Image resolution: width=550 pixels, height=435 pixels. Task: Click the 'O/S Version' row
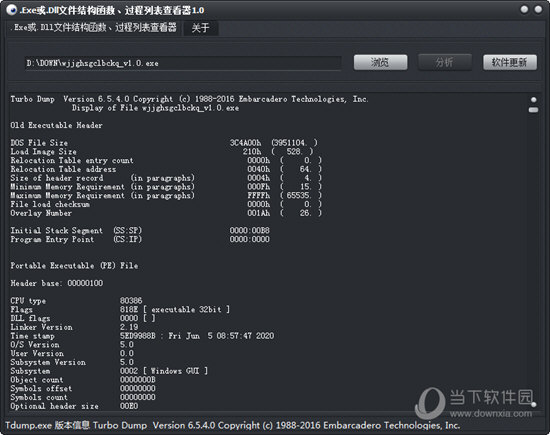coord(72,344)
